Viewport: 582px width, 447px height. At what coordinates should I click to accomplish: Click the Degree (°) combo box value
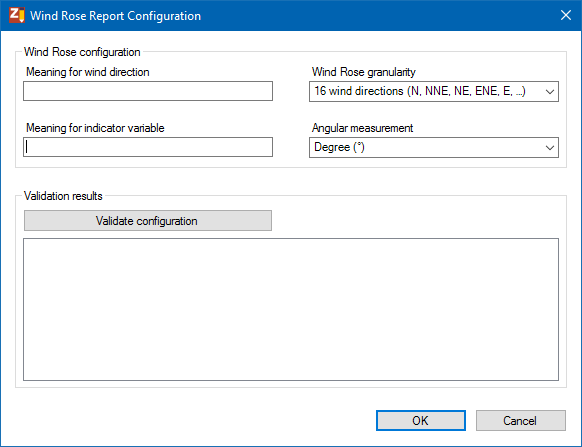point(339,147)
